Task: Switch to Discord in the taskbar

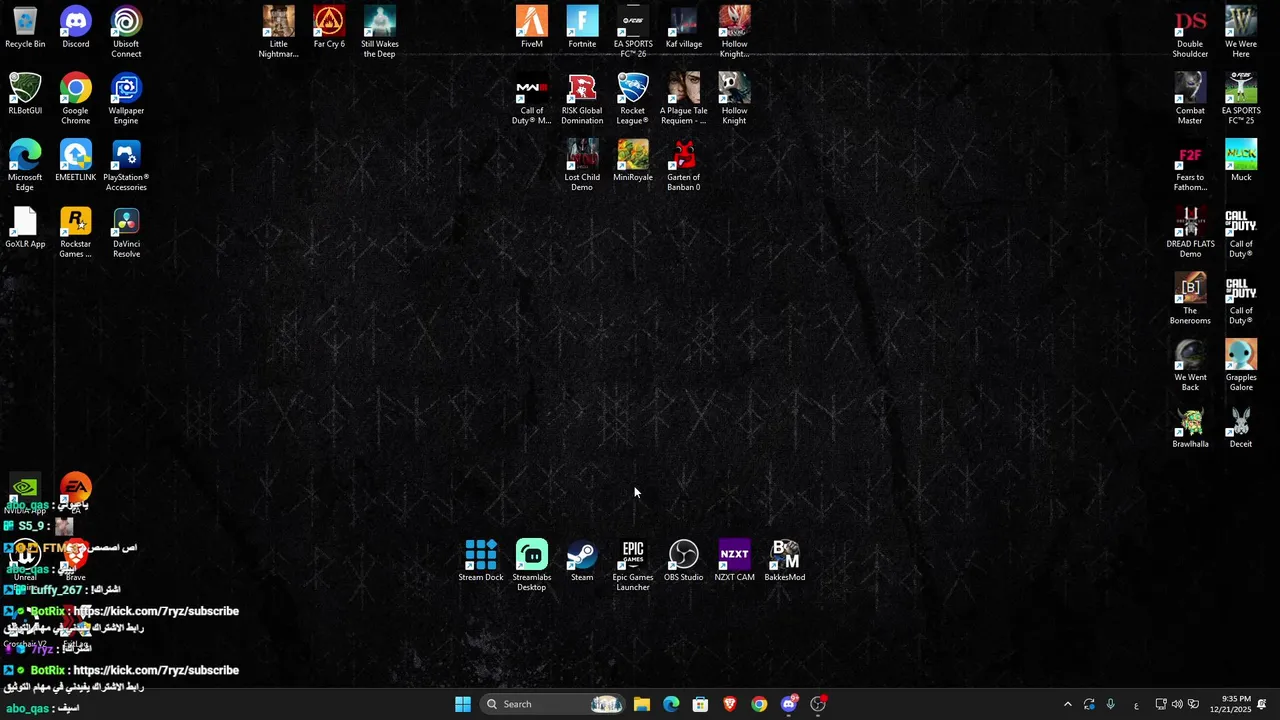Action: click(x=789, y=704)
